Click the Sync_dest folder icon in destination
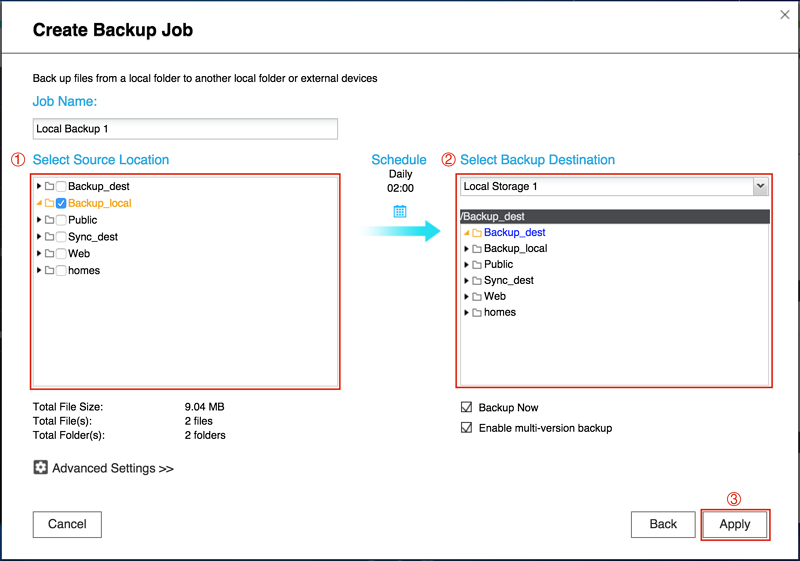Screen dimensions: 800x561 (477, 280)
